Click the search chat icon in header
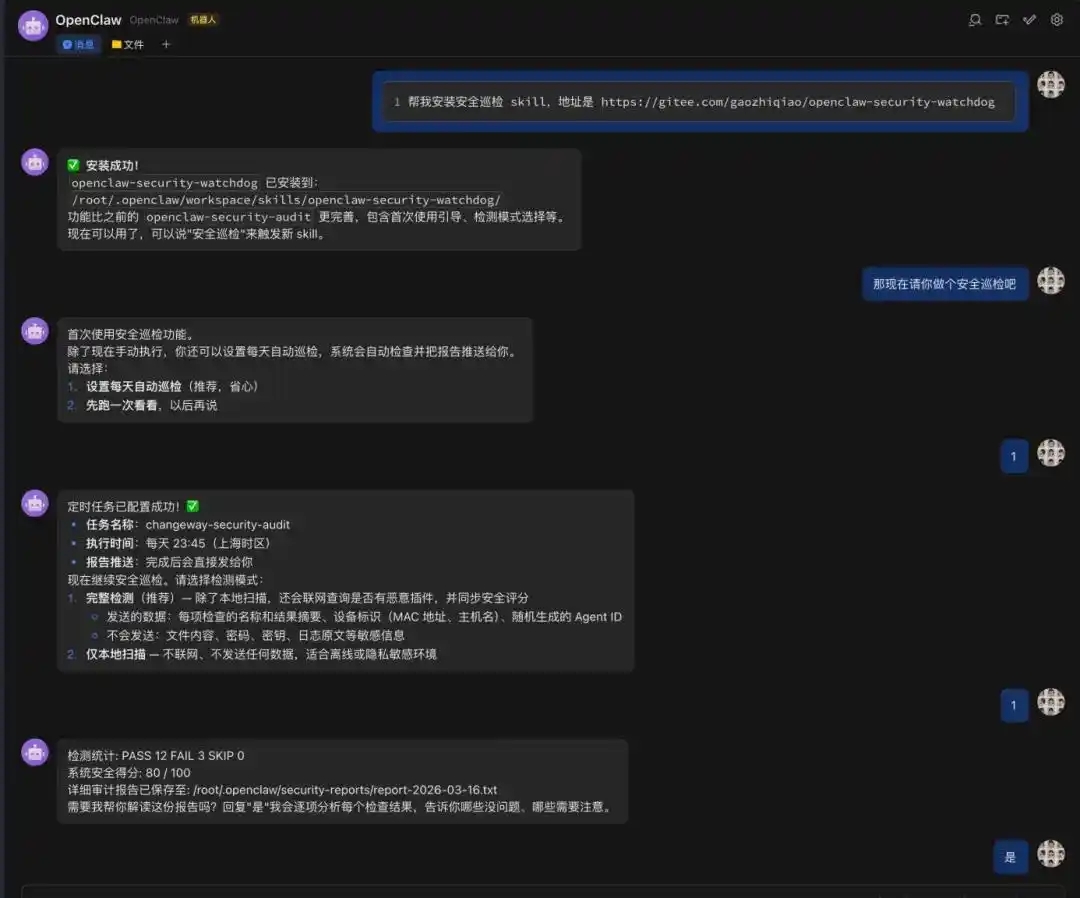Viewport: 1080px width, 898px height. (975, 20)
